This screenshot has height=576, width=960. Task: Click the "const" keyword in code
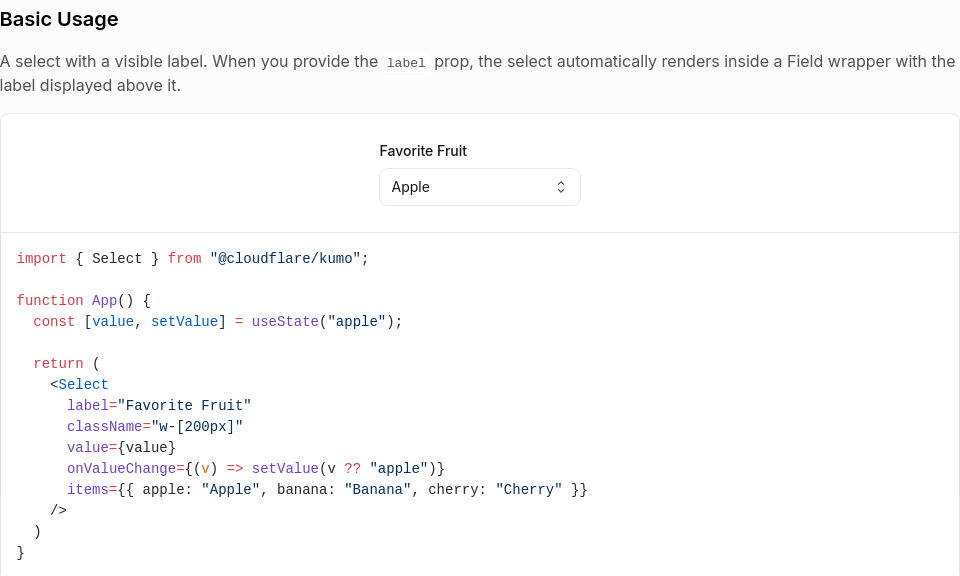pyautogui.click(x=54, y=322)
